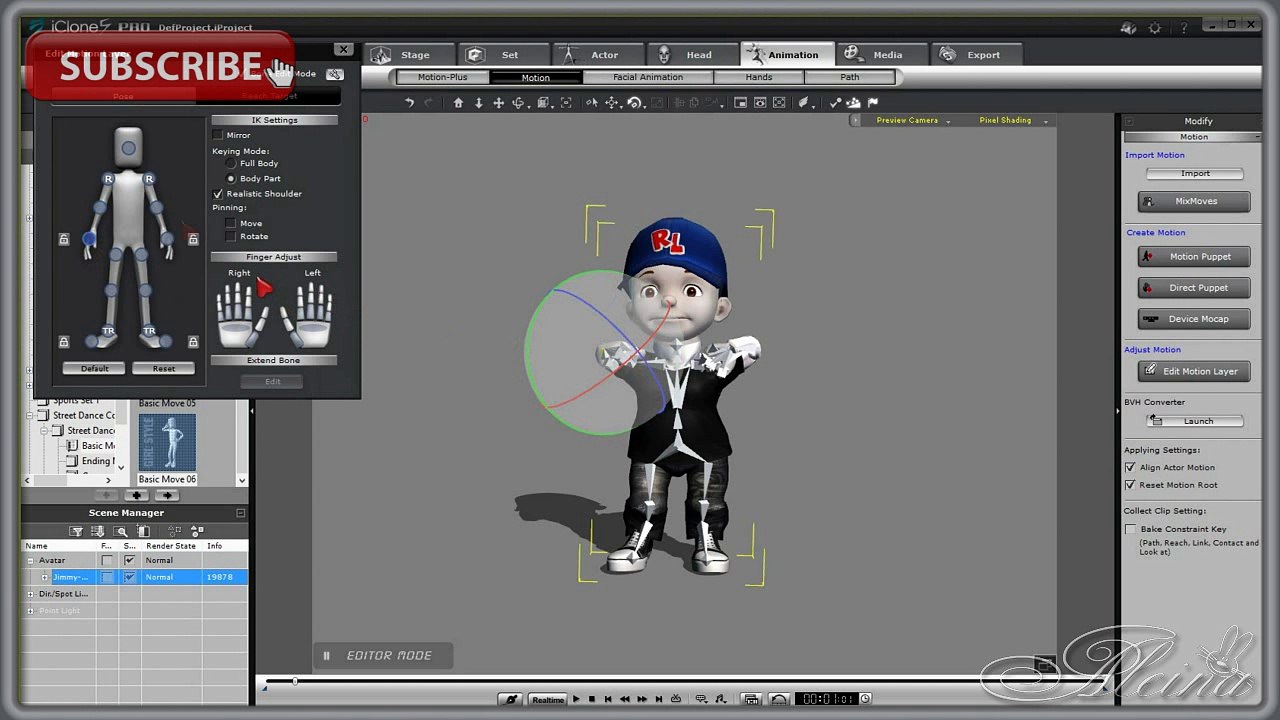Click the filter icon in Scene Manager
The image size is (1280, 720).
(76, 531)
